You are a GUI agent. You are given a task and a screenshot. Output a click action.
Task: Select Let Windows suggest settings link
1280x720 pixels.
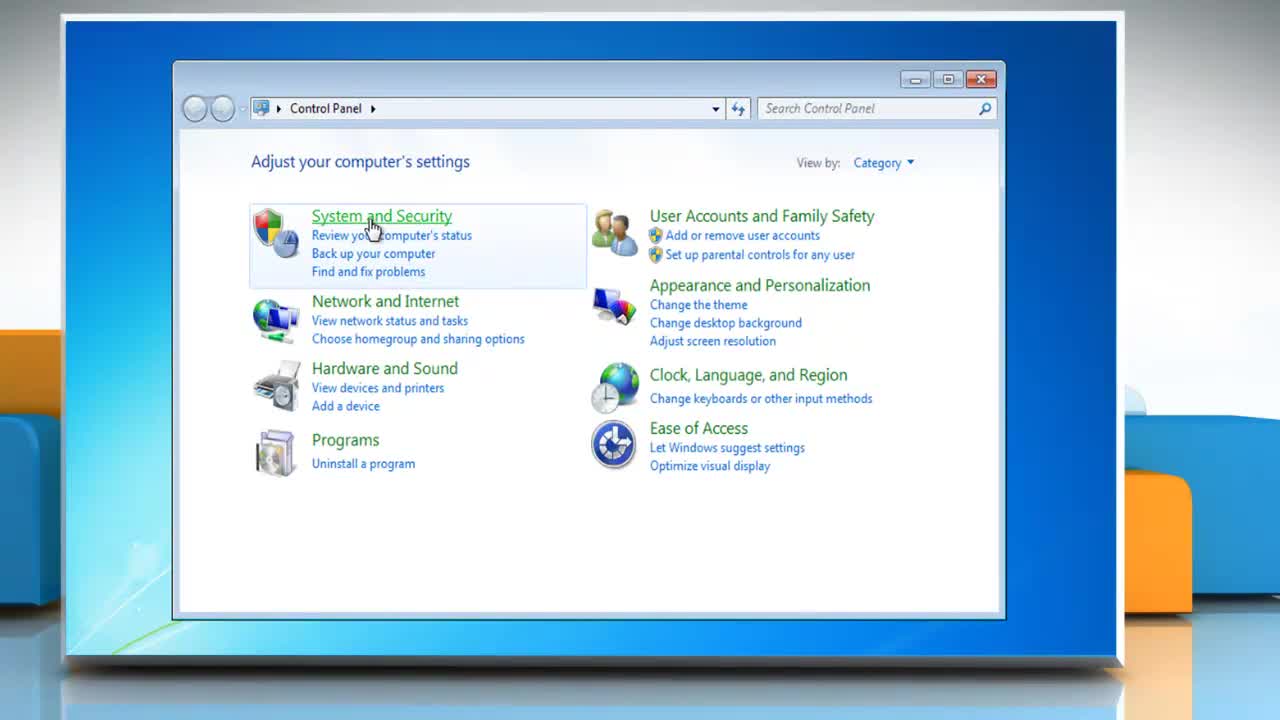(x=727, y=448)
